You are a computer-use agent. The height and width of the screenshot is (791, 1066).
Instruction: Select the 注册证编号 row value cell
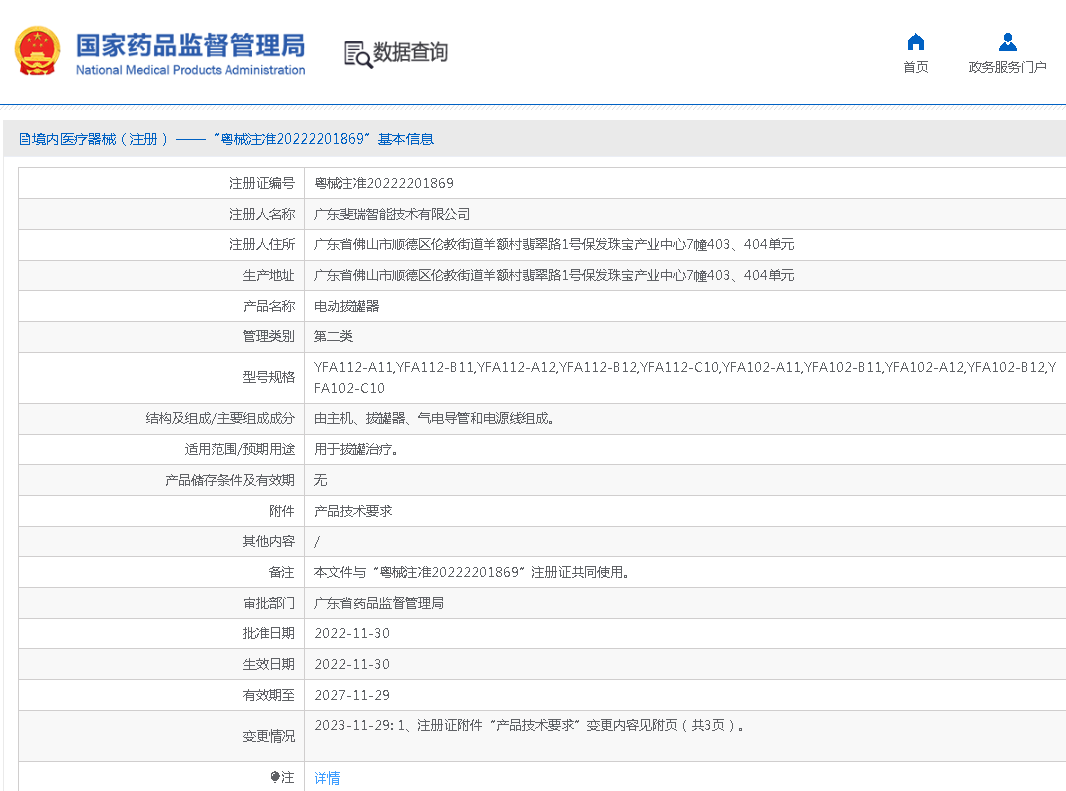coord(384,183)
